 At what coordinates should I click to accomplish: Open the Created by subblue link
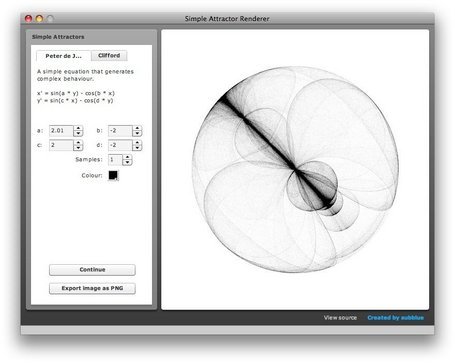tap(396, 318)
